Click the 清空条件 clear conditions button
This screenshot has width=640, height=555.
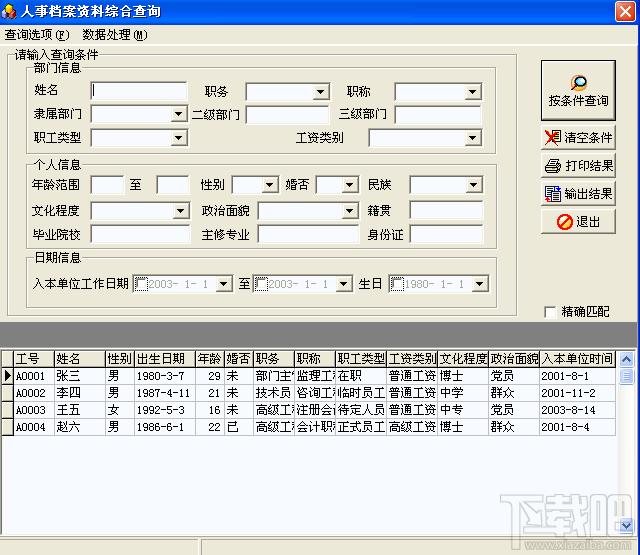(578, 138)
